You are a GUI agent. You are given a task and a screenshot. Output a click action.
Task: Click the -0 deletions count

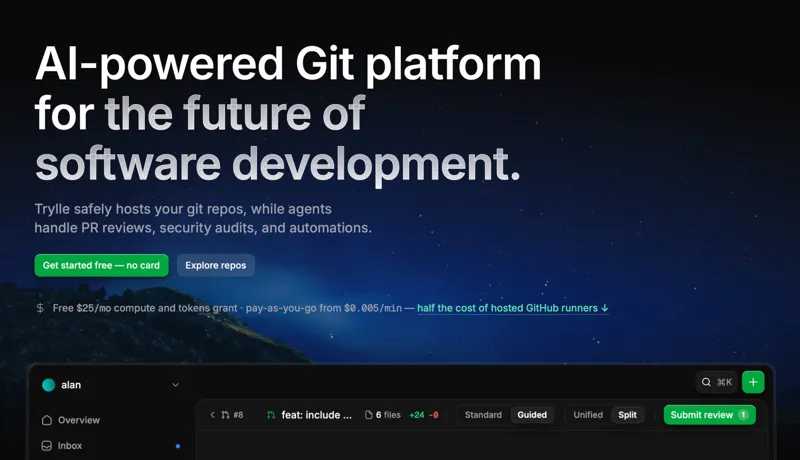coord(434,415)
